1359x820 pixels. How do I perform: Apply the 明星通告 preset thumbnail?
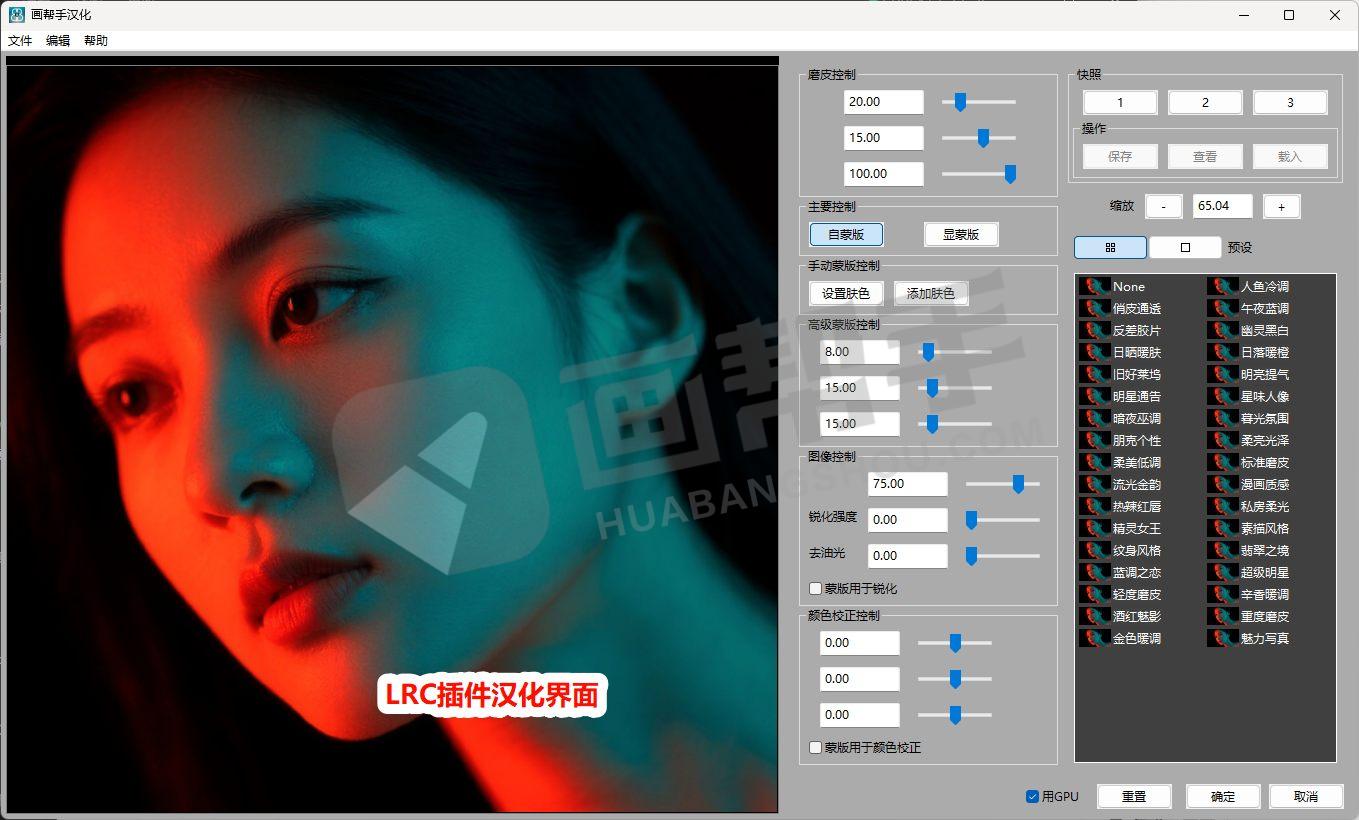pos(1096,396)
